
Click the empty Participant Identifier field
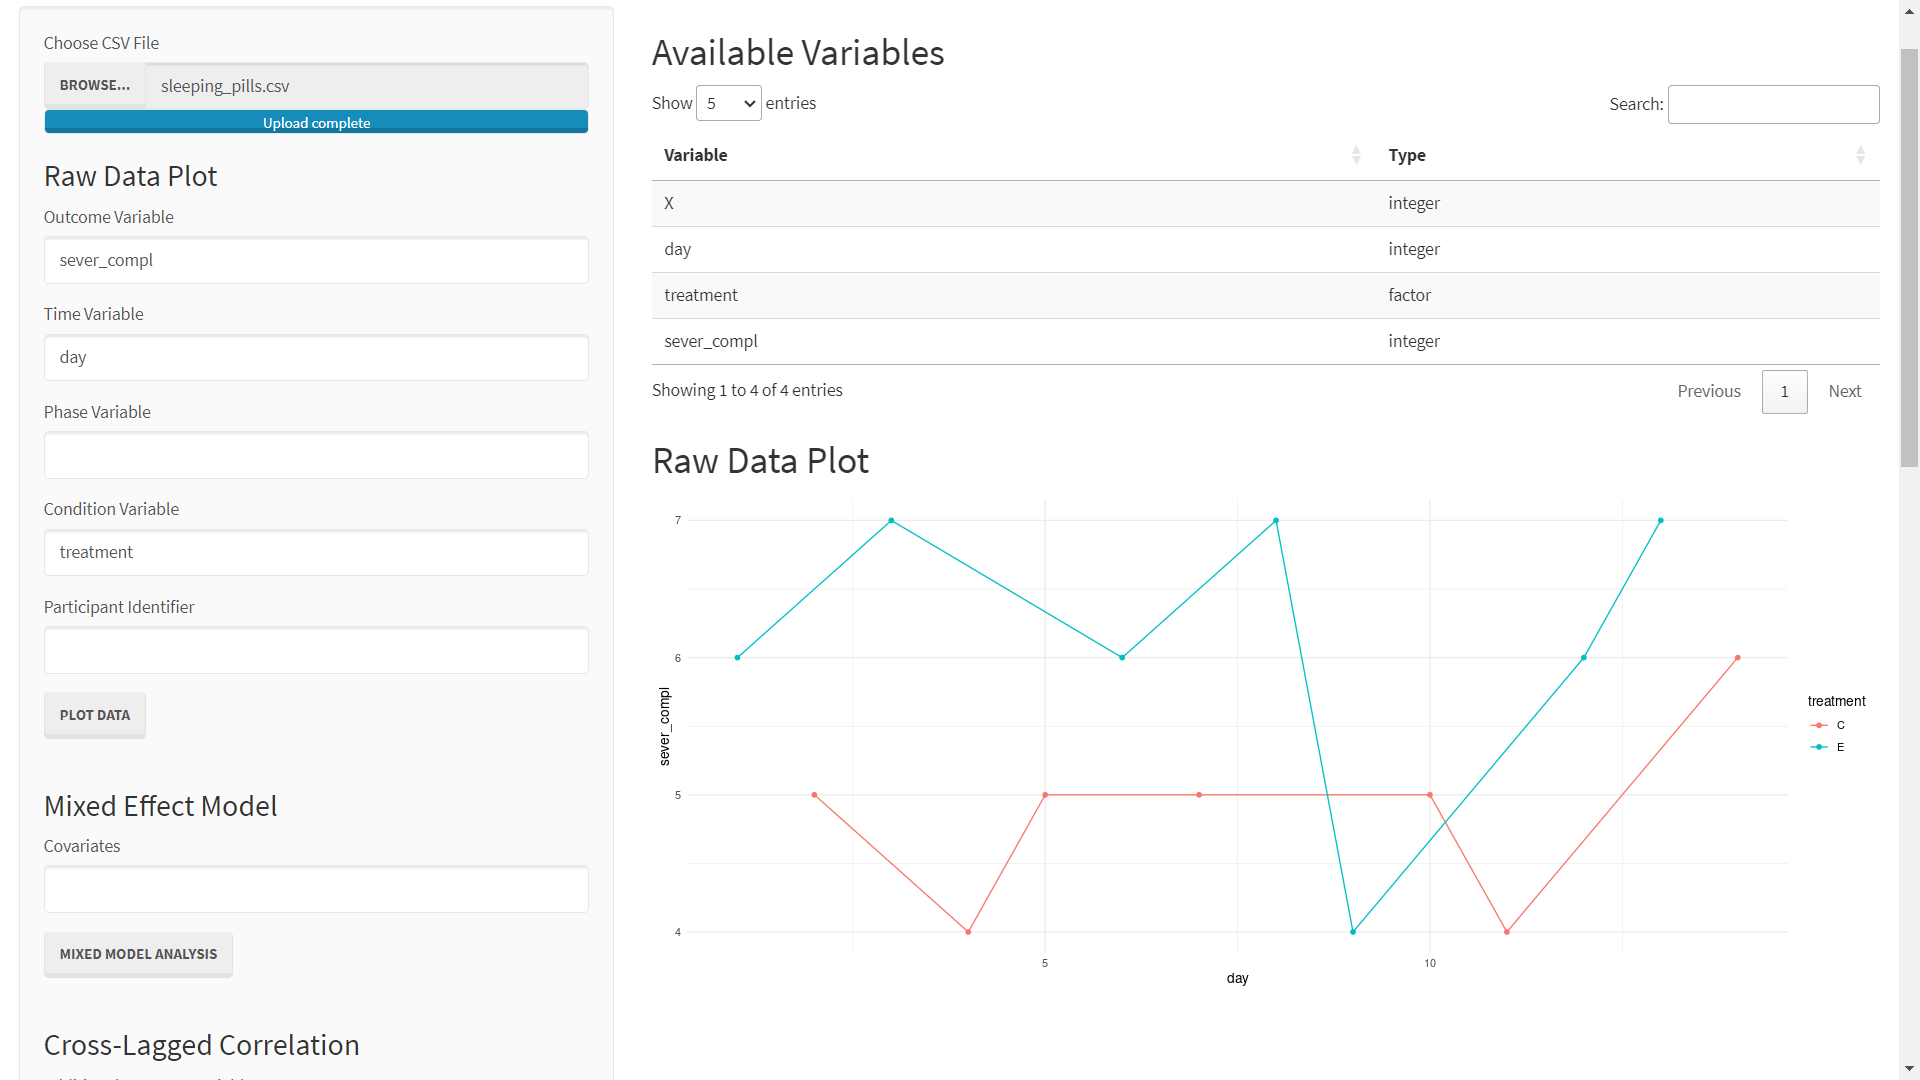click(x=316, y=650)
